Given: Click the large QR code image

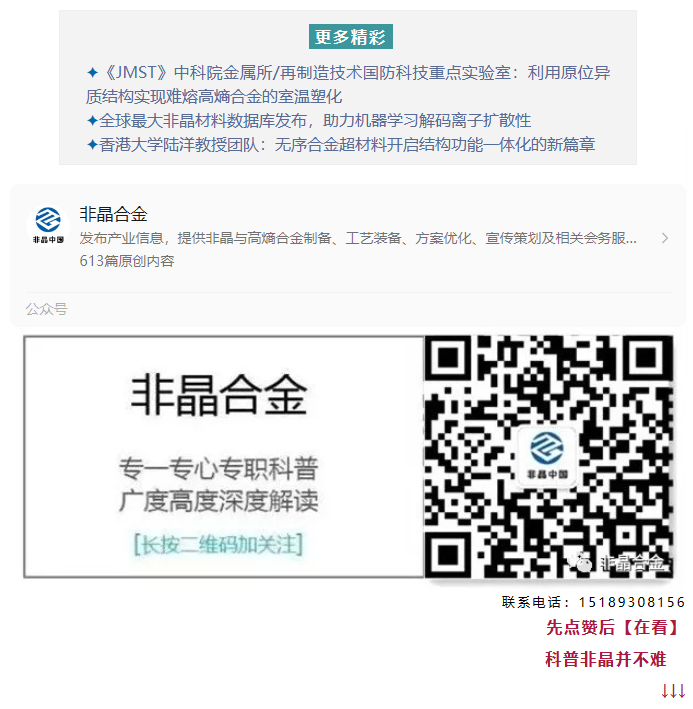Looking at the screenshot, I should [x=549, y=457].
